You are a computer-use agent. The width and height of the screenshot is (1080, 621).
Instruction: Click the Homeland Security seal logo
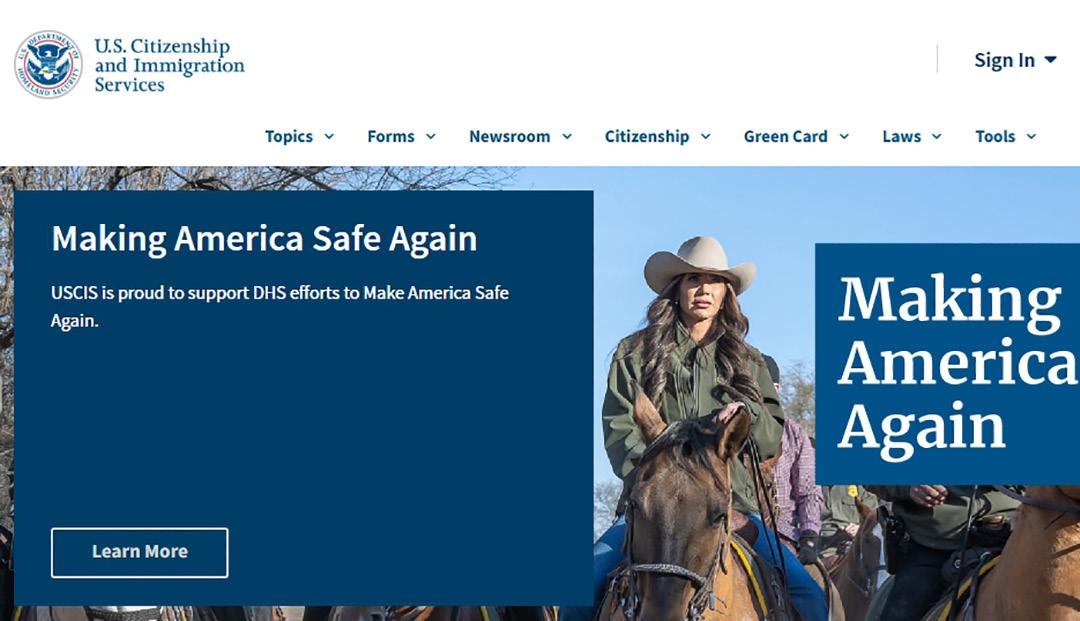(x=48, y=64)
